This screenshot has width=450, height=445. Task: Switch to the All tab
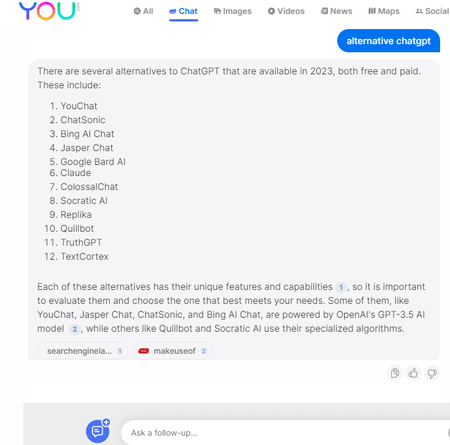[x=143, y=11]
